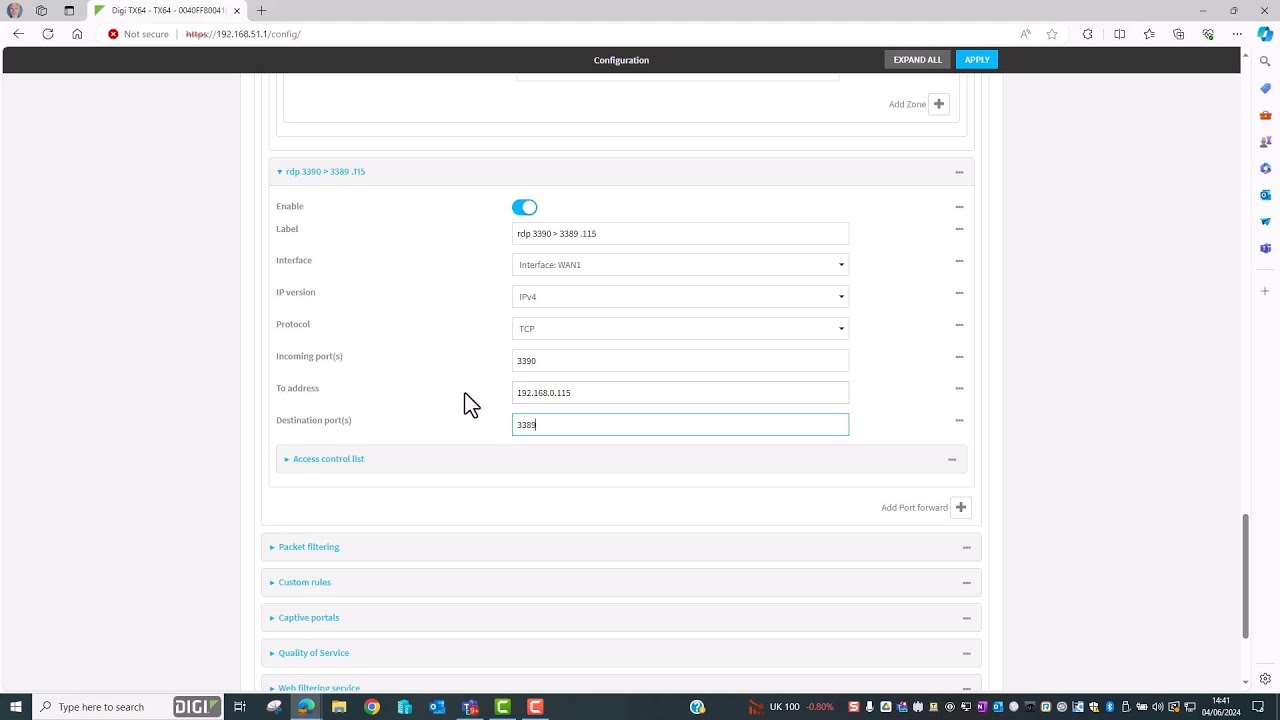This screenshot has height=720, width=1280.
Task: Open the Interface: WAN1 dropdown
Action: (680, 265)
